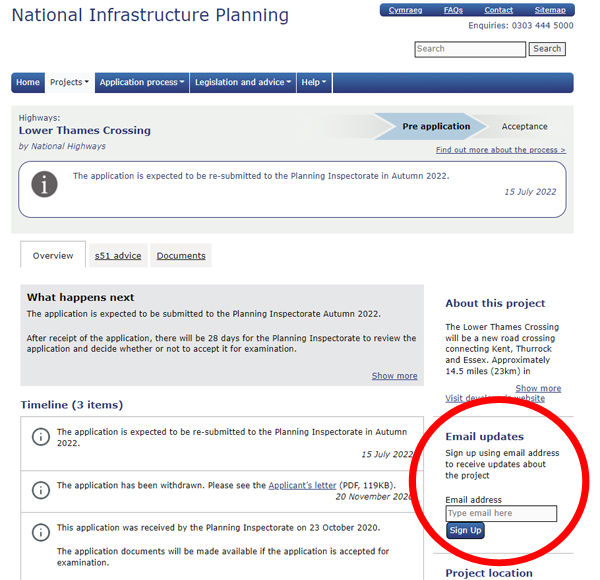Show more under What happens next

(x=395, y=376)
